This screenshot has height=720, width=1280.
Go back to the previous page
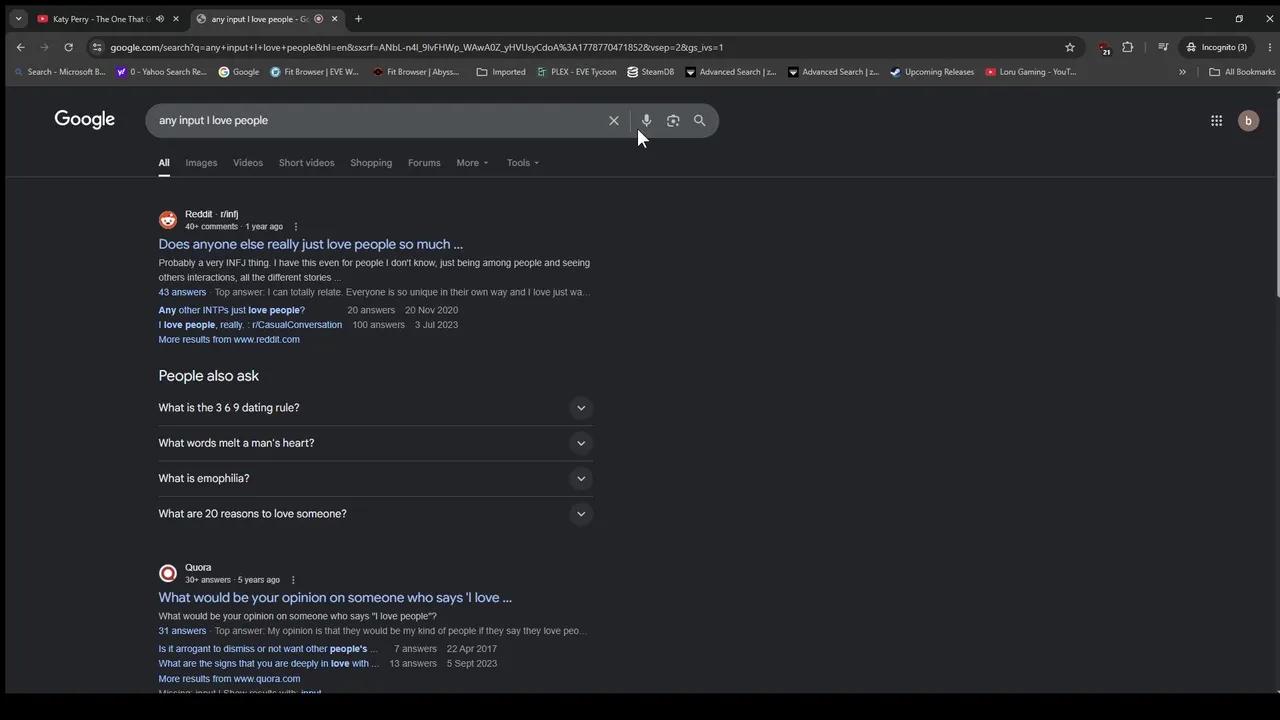point(20,47)
